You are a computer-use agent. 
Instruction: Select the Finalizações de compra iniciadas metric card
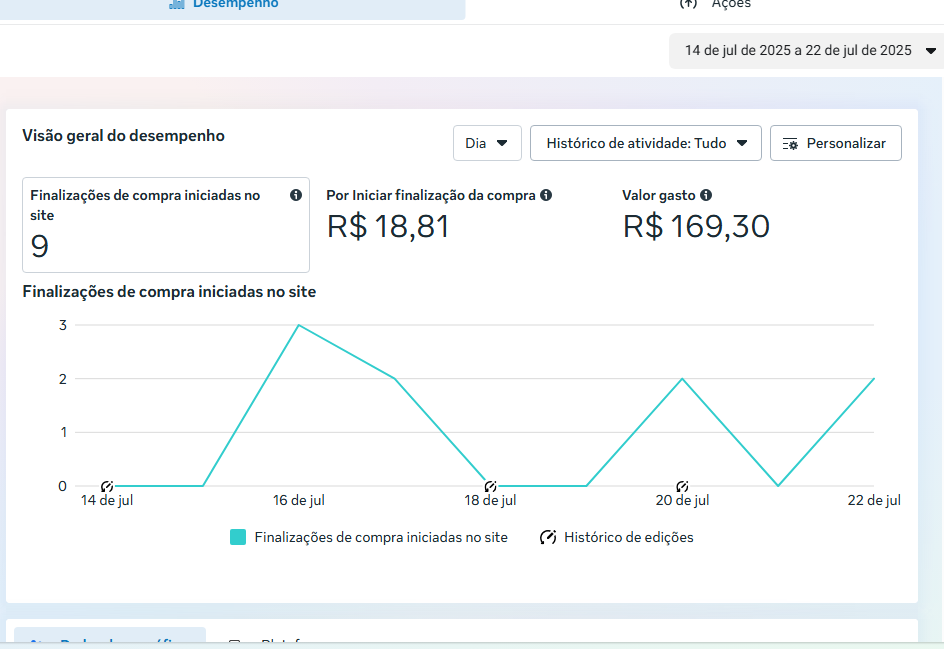[165, 225]
